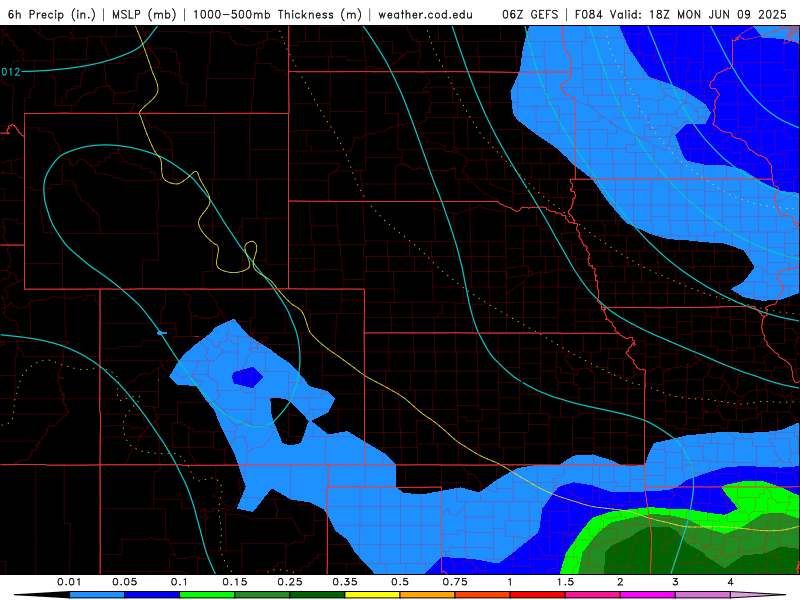Click the 'MSLP (mb)' header label
Image resolution: width=800 pixels, height=600 pixels.
pos(144,14)
